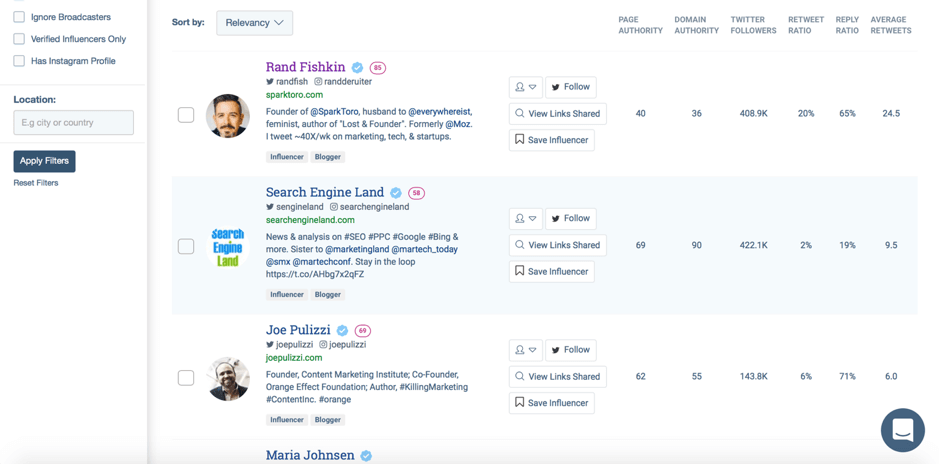Sort by Twitter Followers column header
939x464 pixels.
point(753,25)
